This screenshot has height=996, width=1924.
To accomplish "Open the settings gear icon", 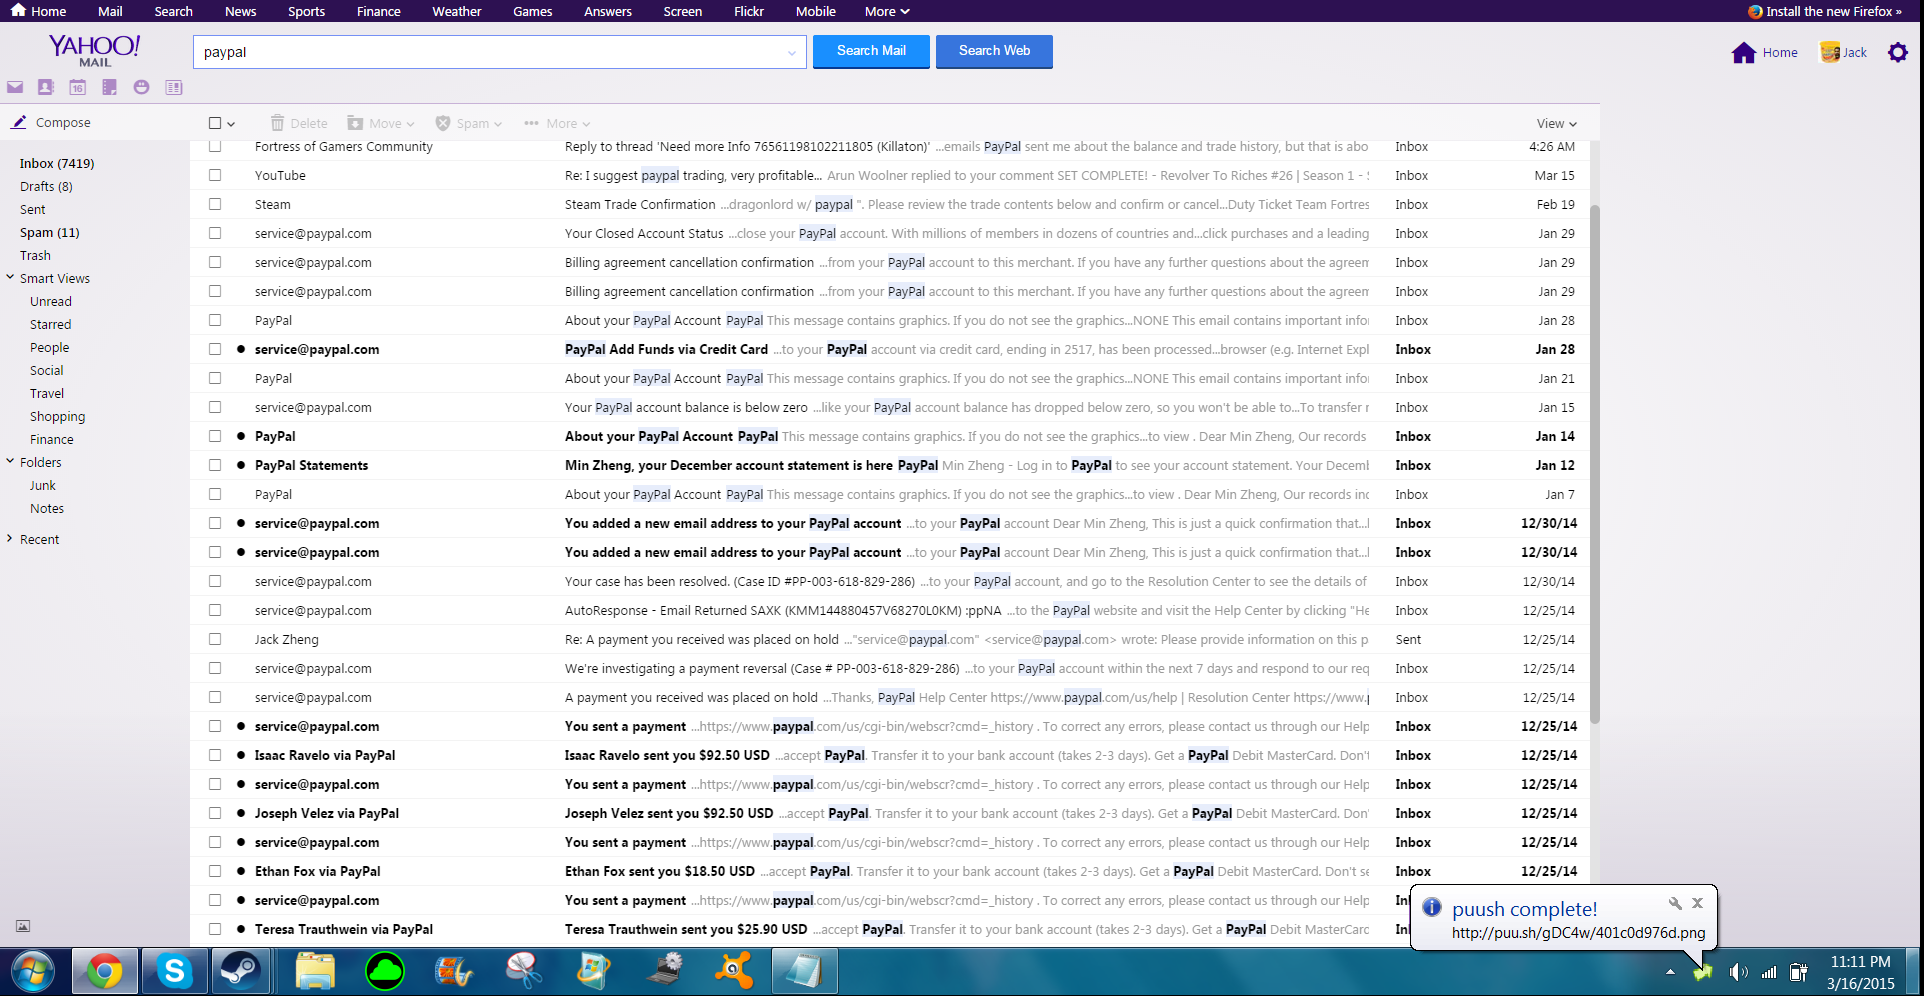I will pyautogui.click(x=1897, y=52).
